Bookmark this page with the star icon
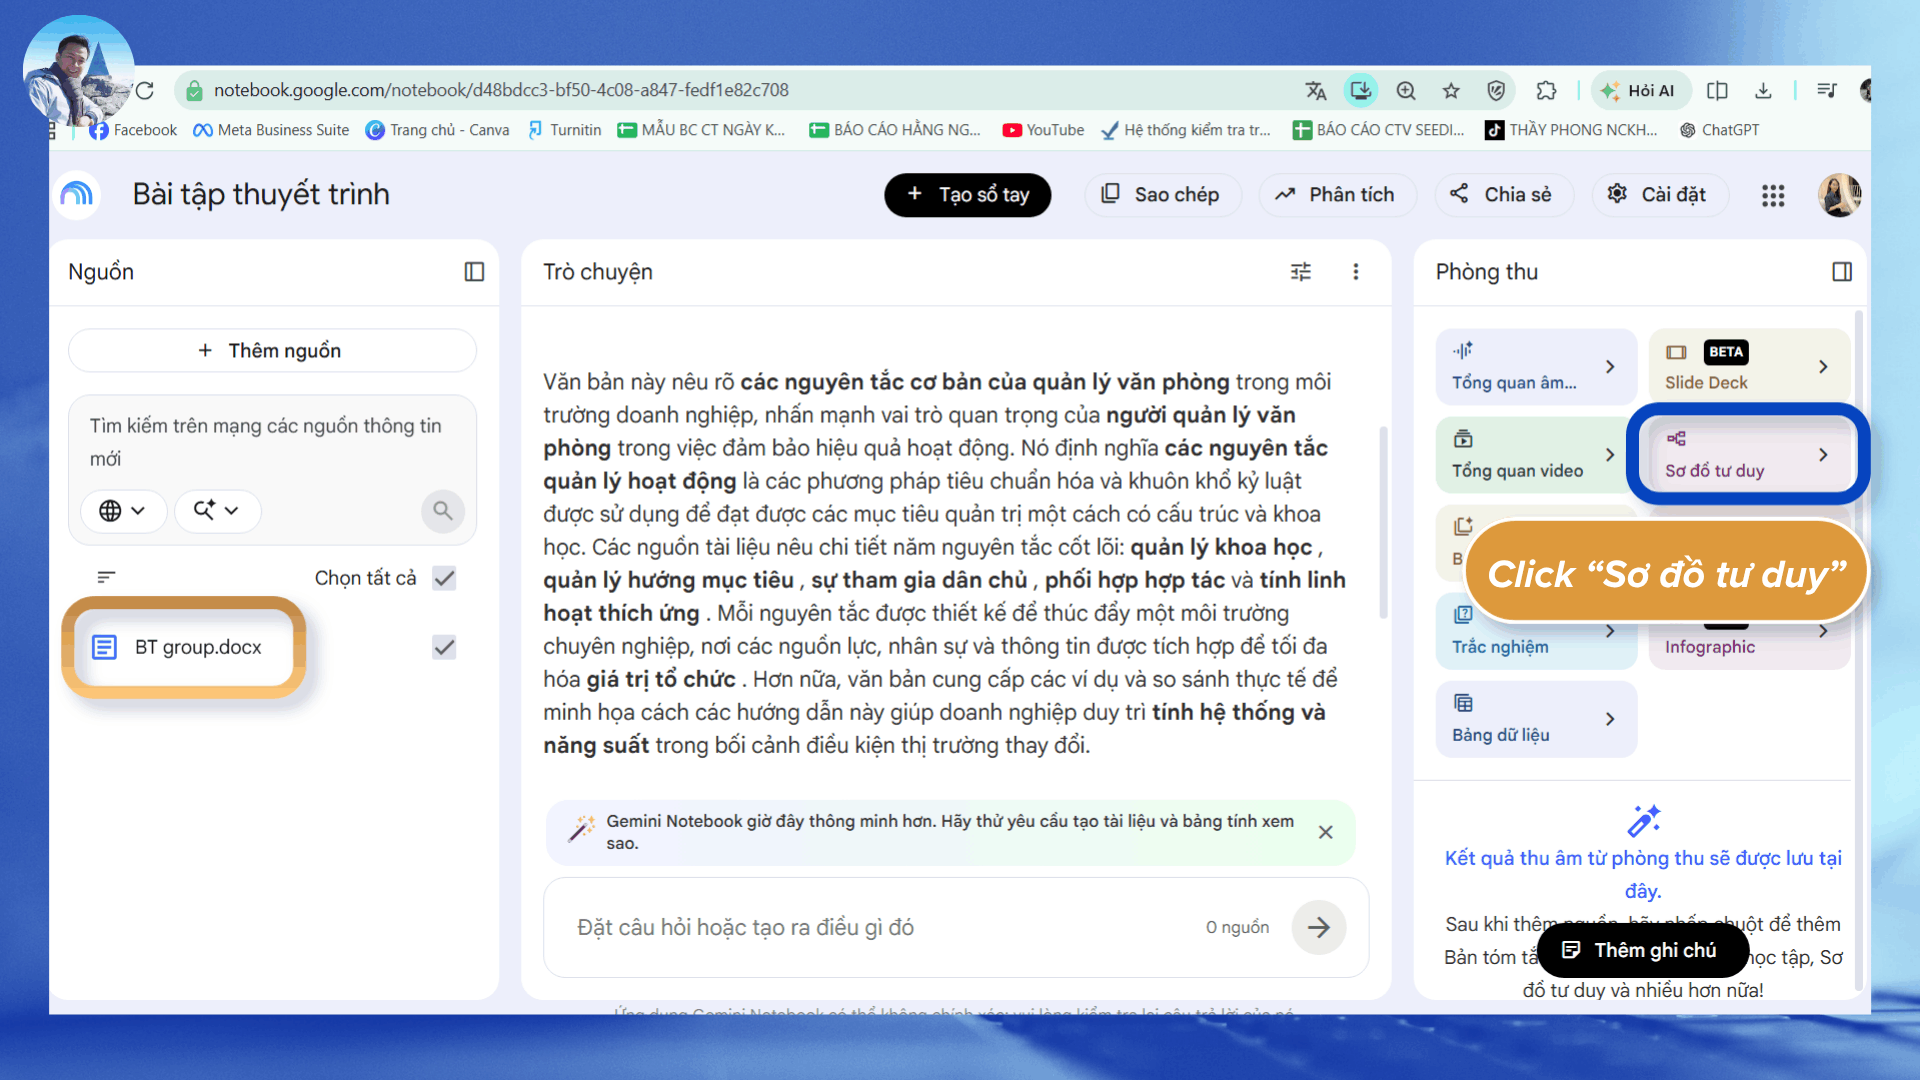1920x1080 pixels. tap(1451, 91)
